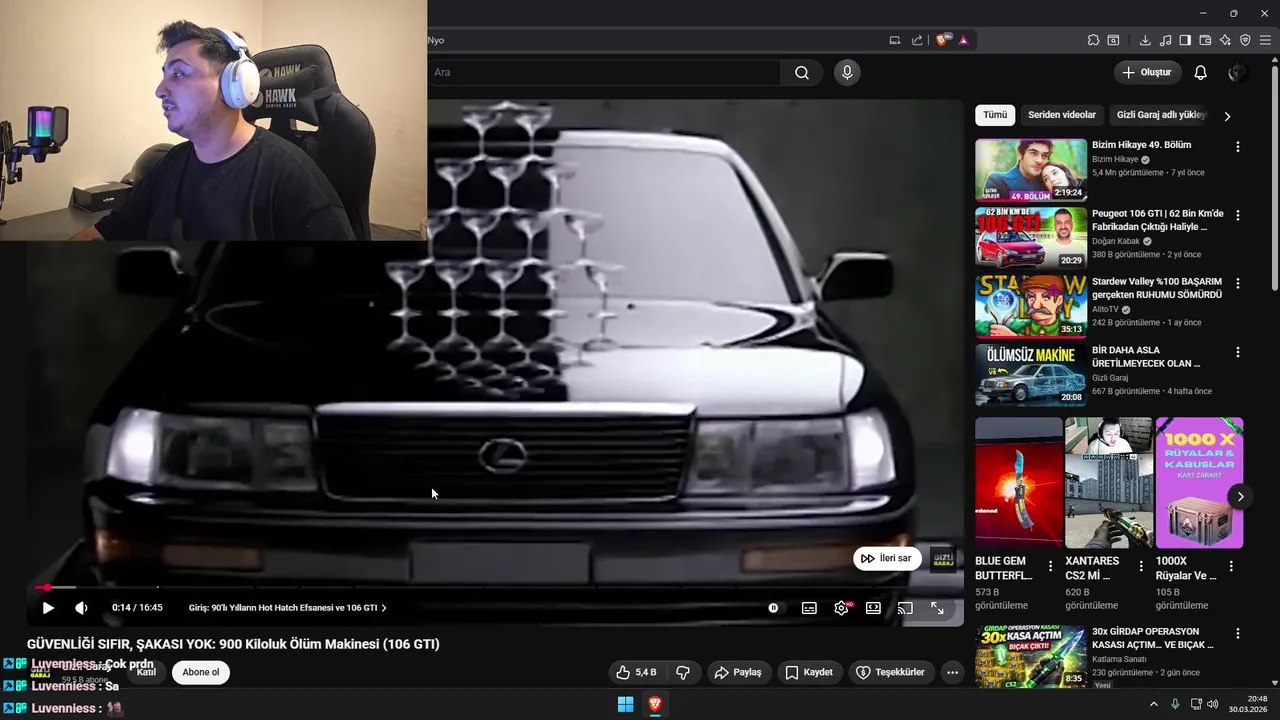Click the Brave VPN shield icon
This screenshot has height=720, width=1280.
(x=1245, y=40)
